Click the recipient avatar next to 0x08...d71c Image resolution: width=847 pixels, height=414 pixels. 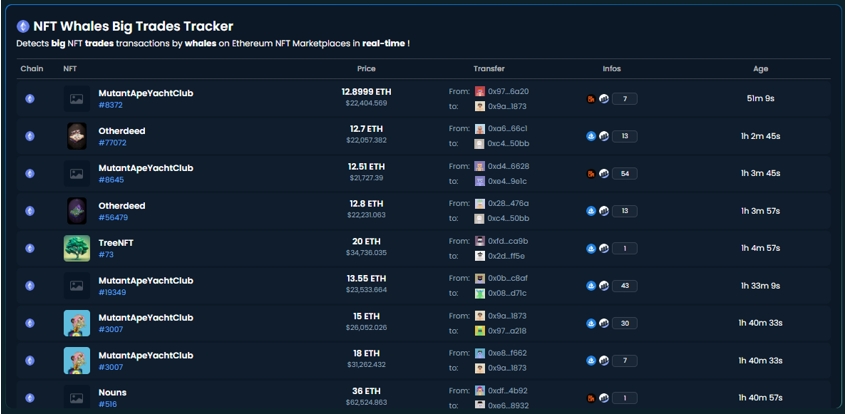(x=480, y=293)
